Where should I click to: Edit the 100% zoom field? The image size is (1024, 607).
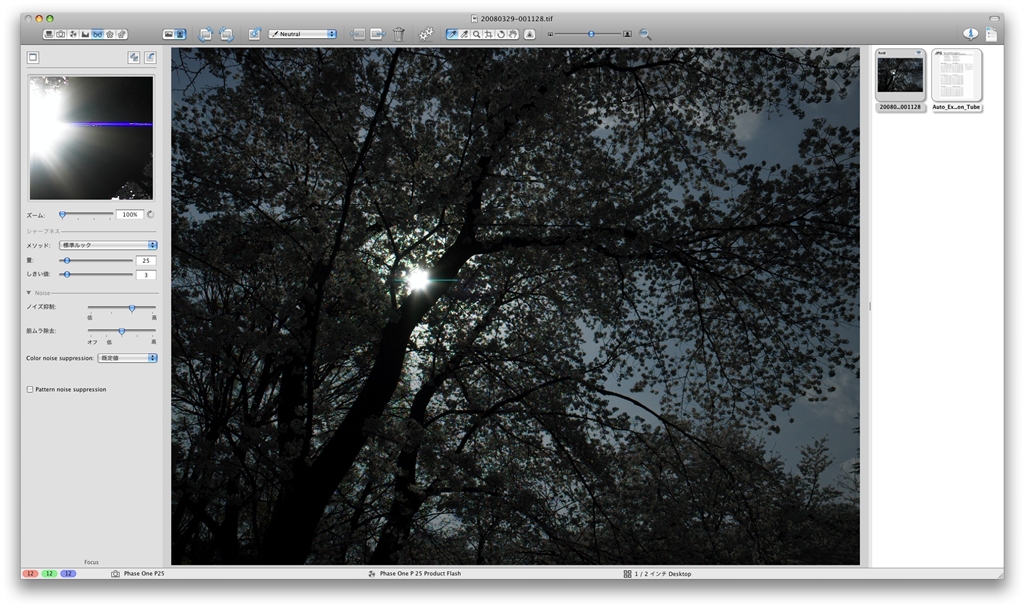130,214
